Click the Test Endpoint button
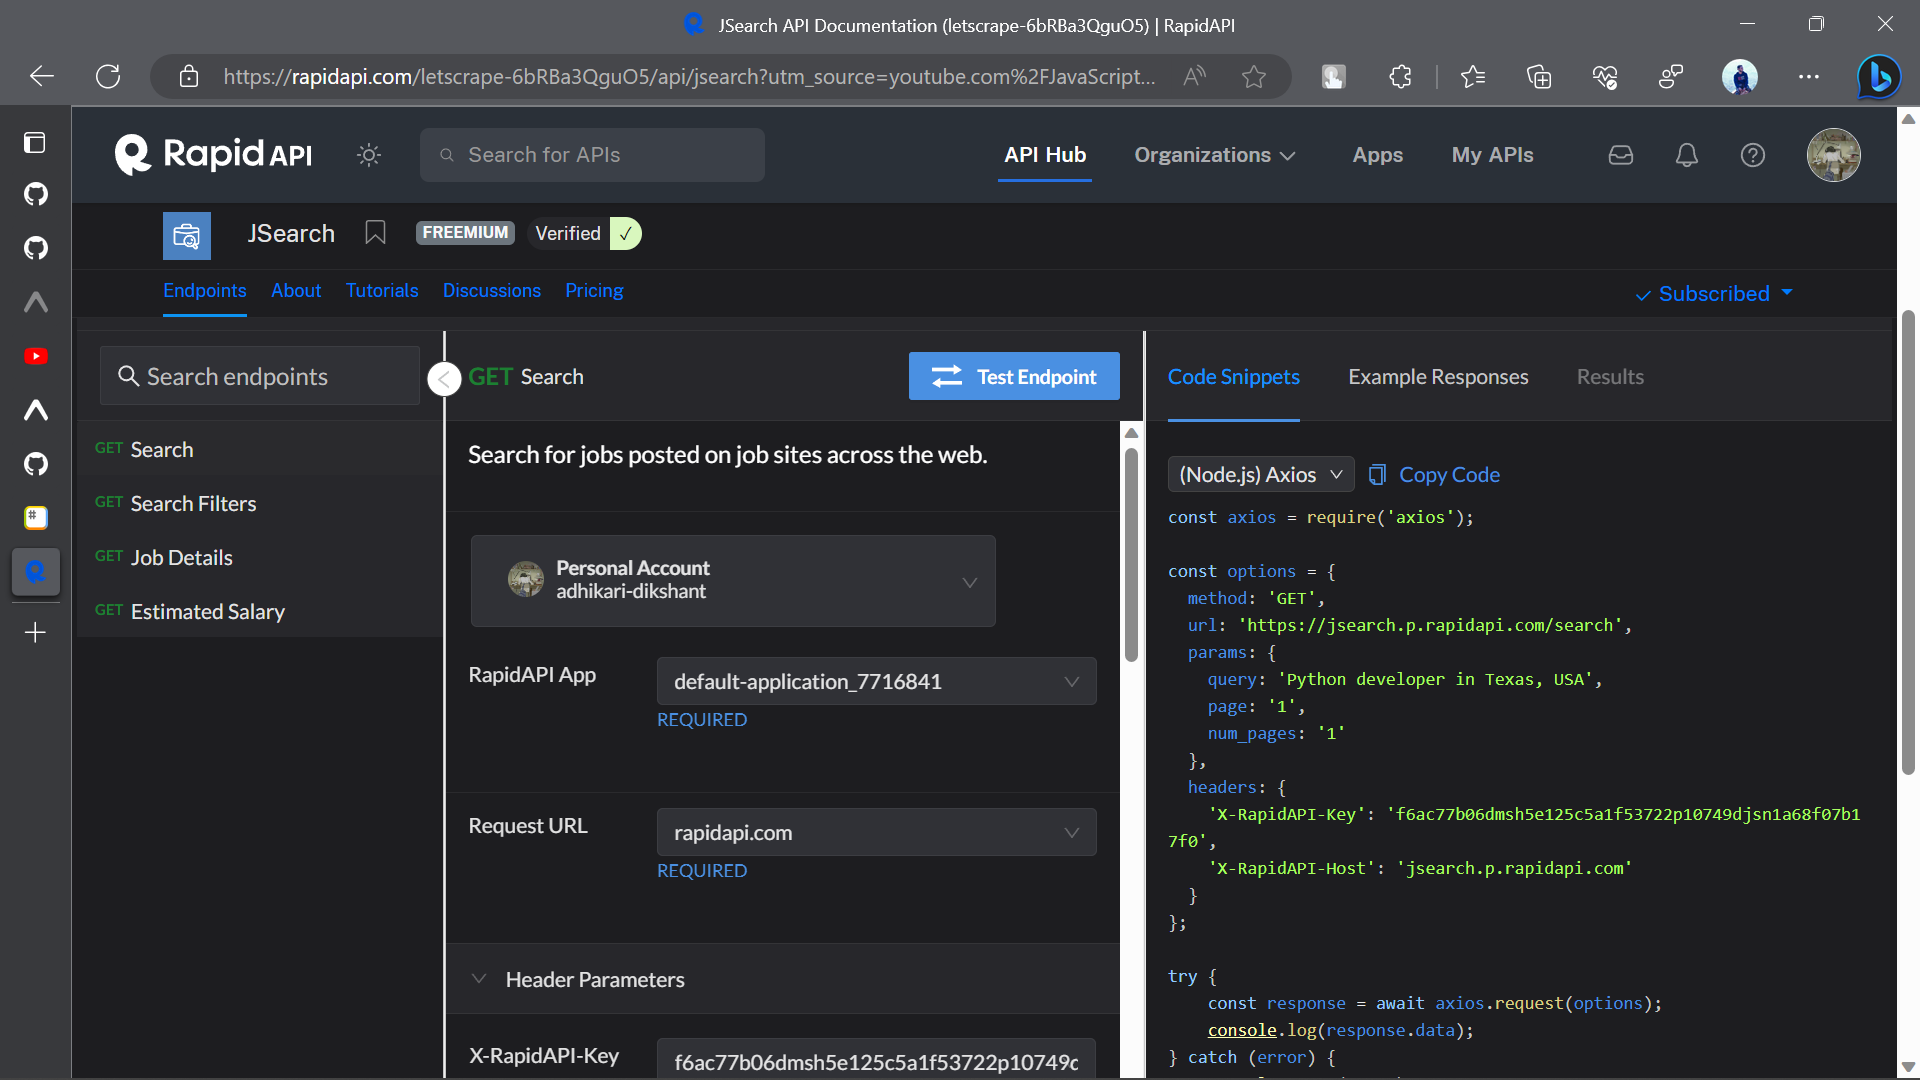This screenshot has height=1080, width=1920. click(x=1013, y=377)
